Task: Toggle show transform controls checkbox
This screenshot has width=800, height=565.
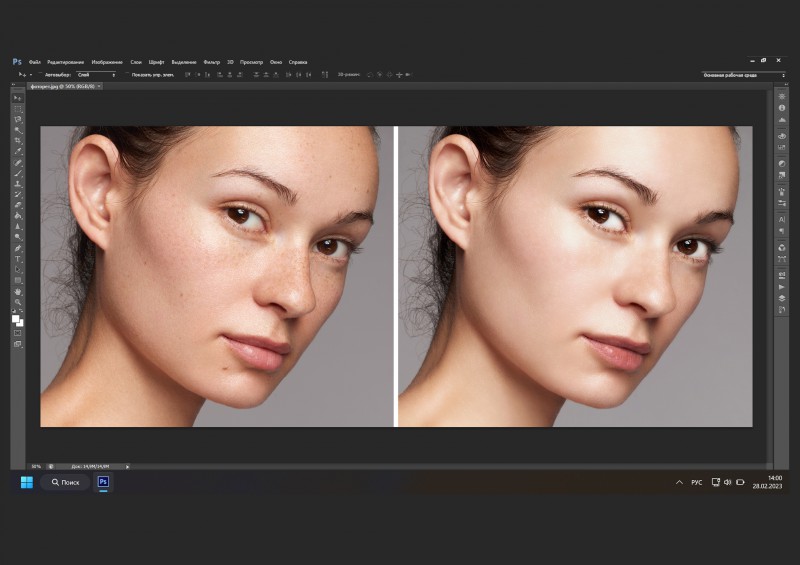Action: tap(128, 75)
